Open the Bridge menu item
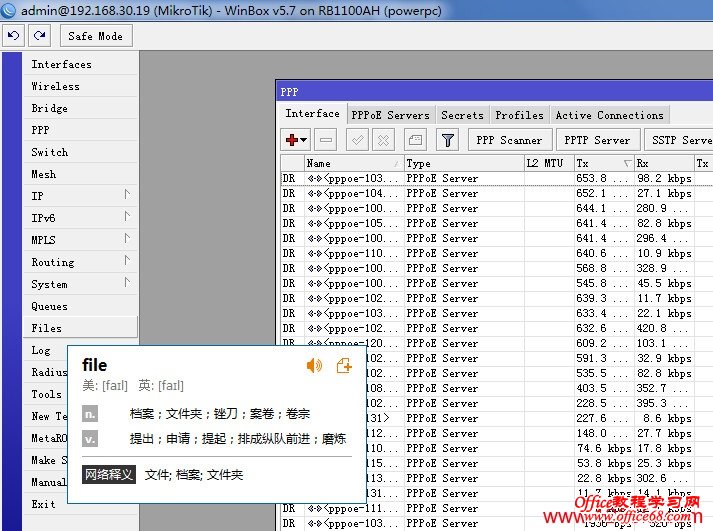 tap(80, 108)
